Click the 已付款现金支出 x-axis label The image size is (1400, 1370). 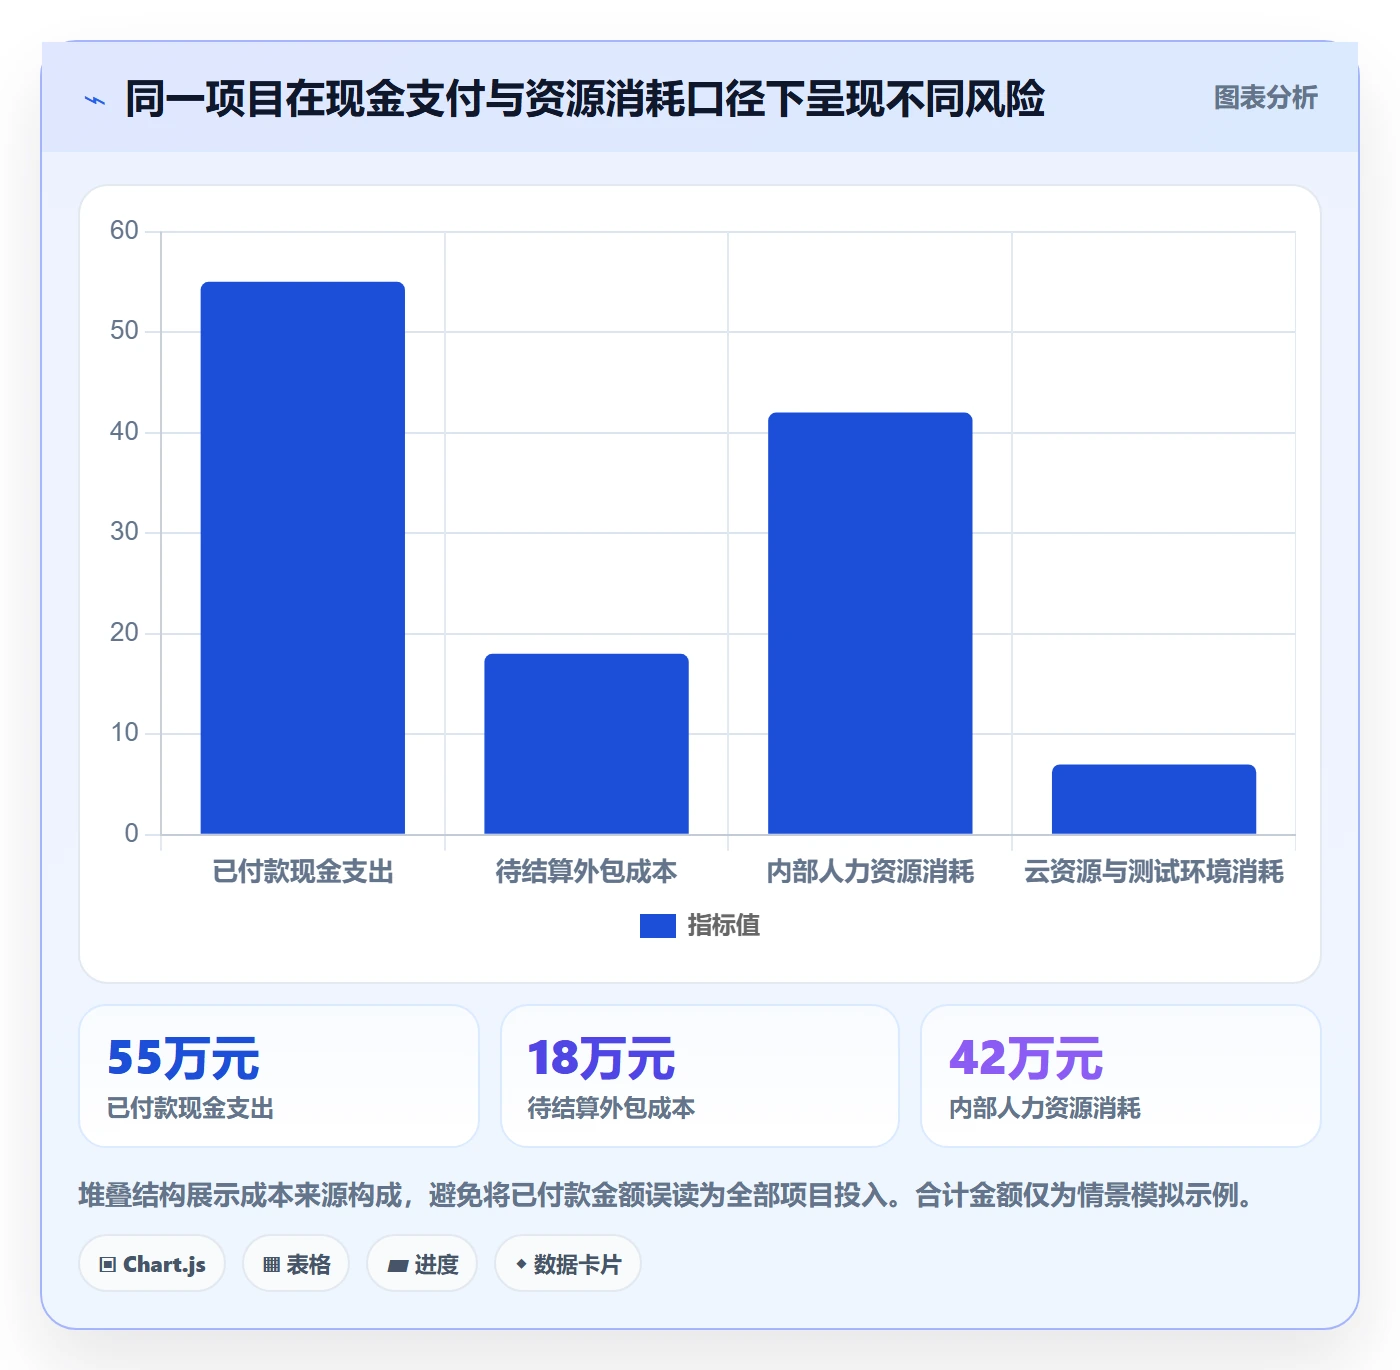click(303, 872)
